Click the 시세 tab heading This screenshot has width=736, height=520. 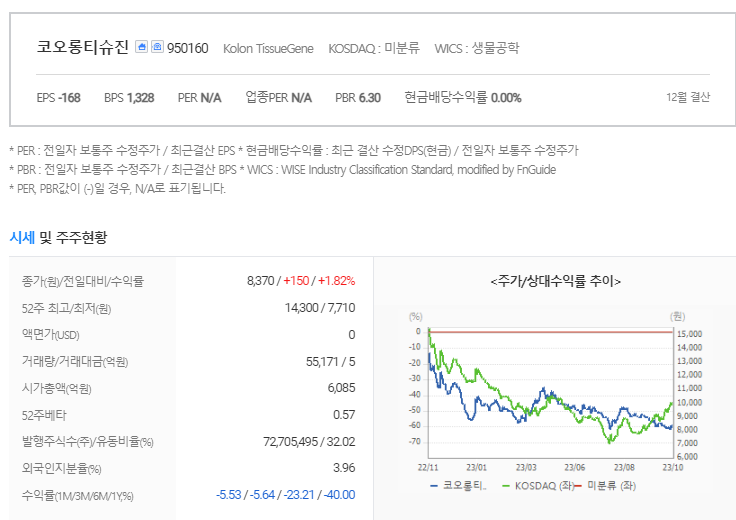22,237
